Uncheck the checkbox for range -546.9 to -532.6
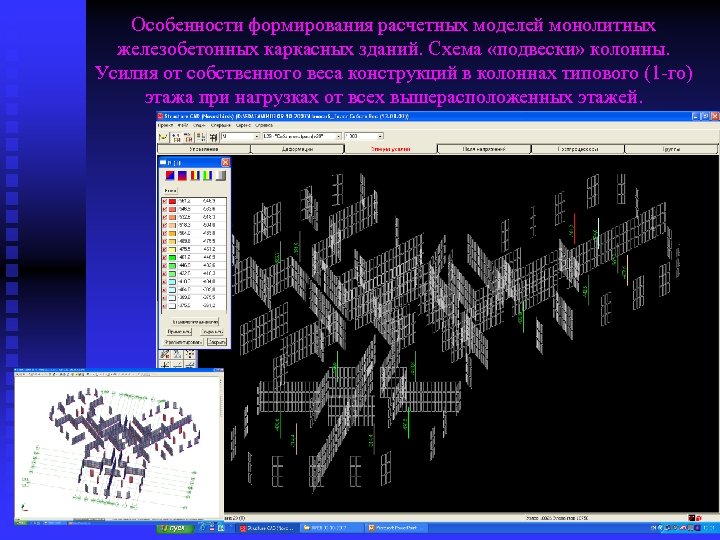Viewport: 720px width, 540px height. 165,209
